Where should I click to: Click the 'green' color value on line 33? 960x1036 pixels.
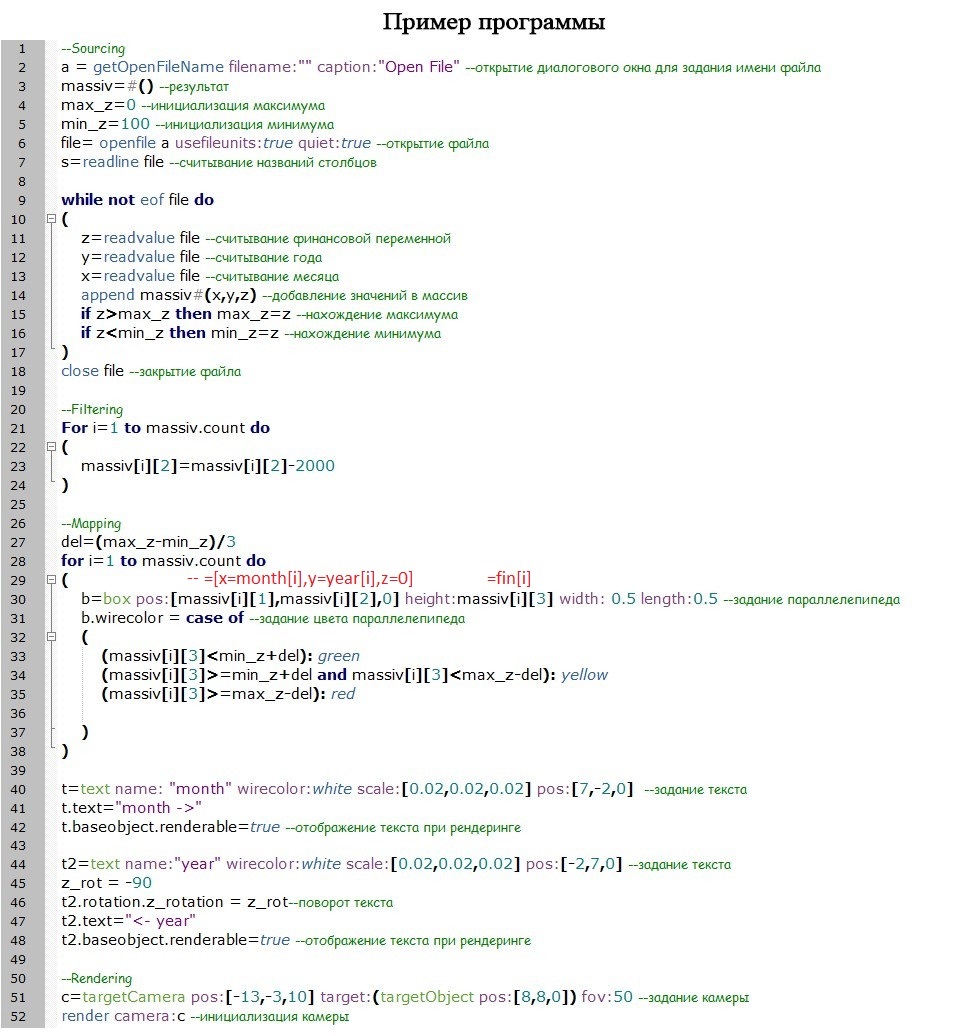[x=339, y=656]
